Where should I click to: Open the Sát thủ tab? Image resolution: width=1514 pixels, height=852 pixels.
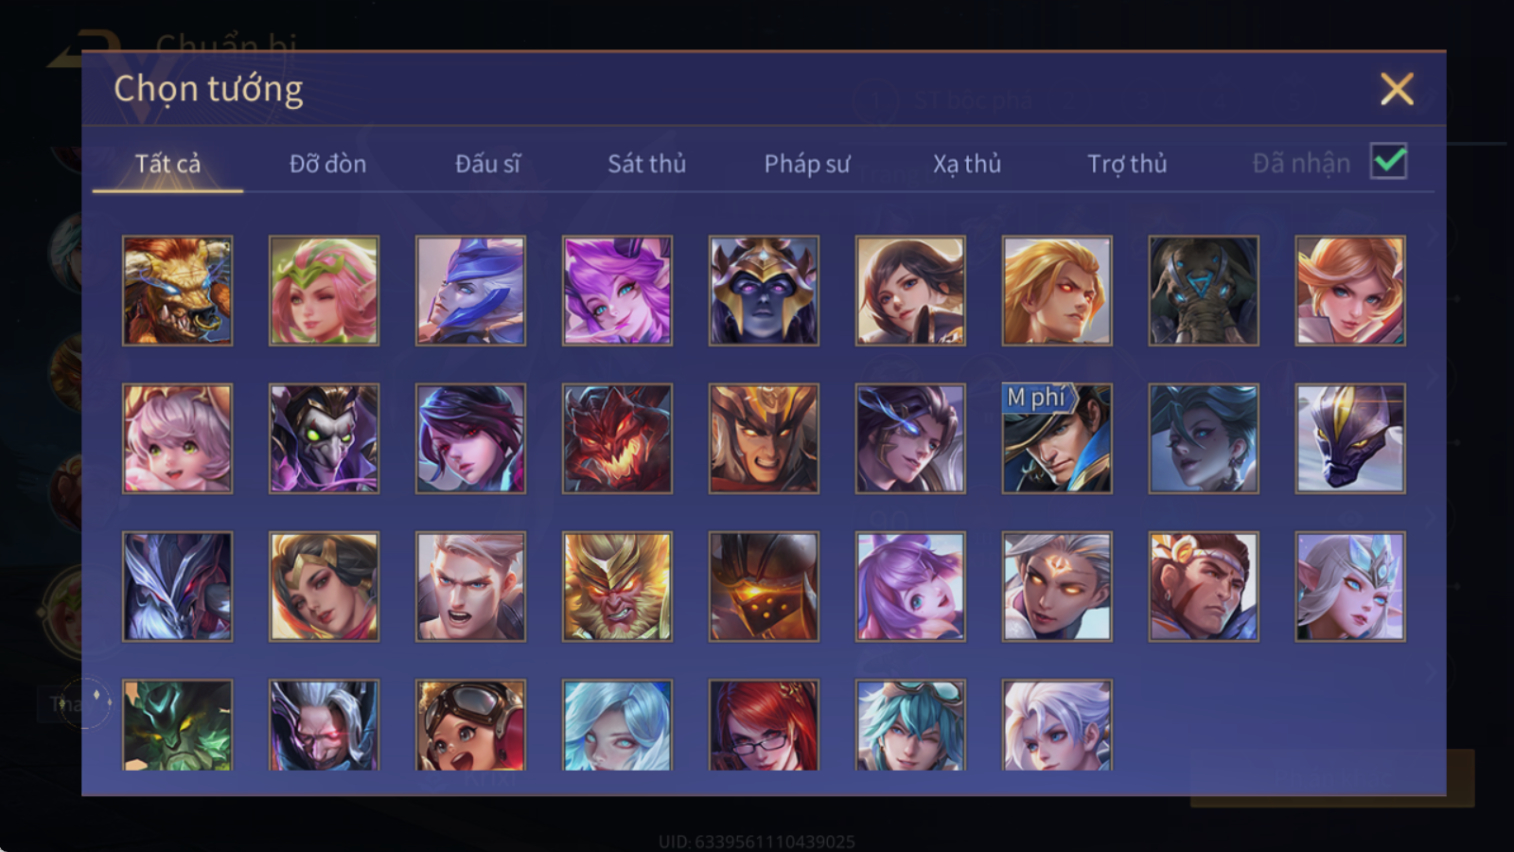pyautogui.click(x=647, y=164)
